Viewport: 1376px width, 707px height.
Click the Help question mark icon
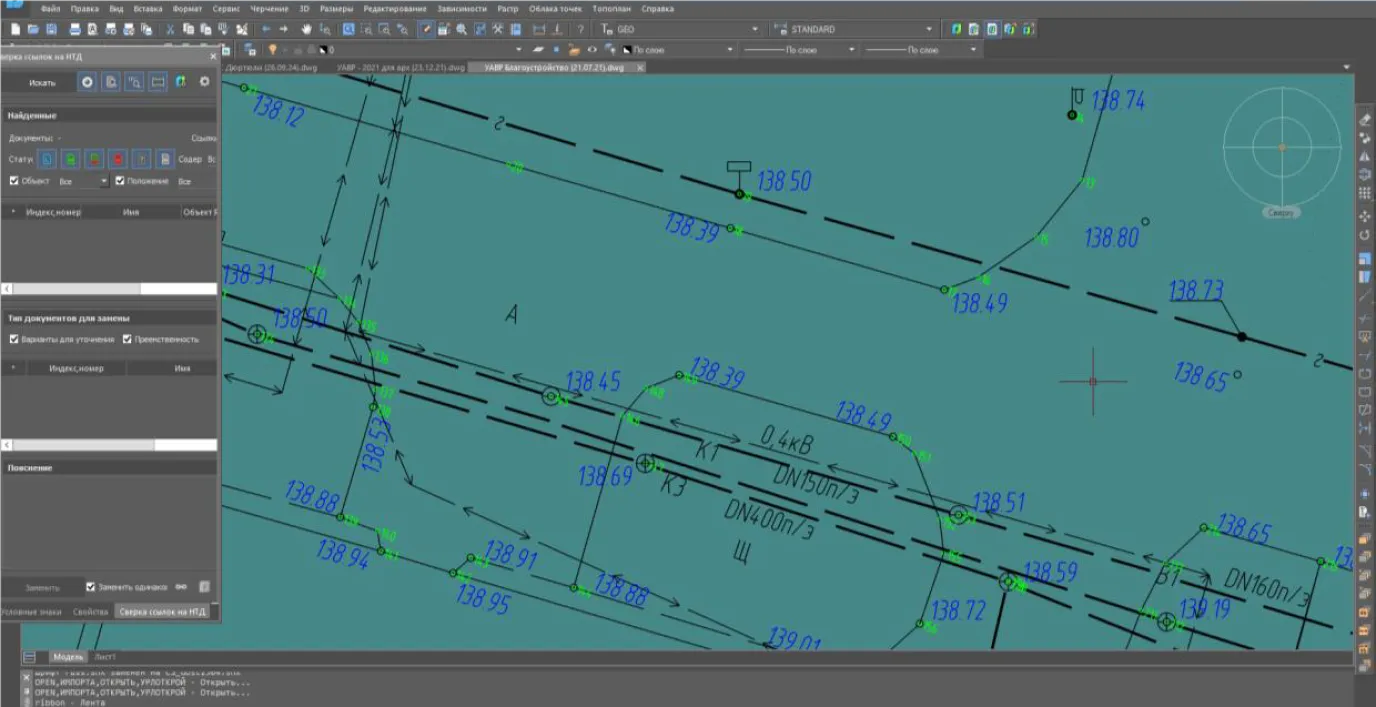pyautogui.click(x=580, y=29)
